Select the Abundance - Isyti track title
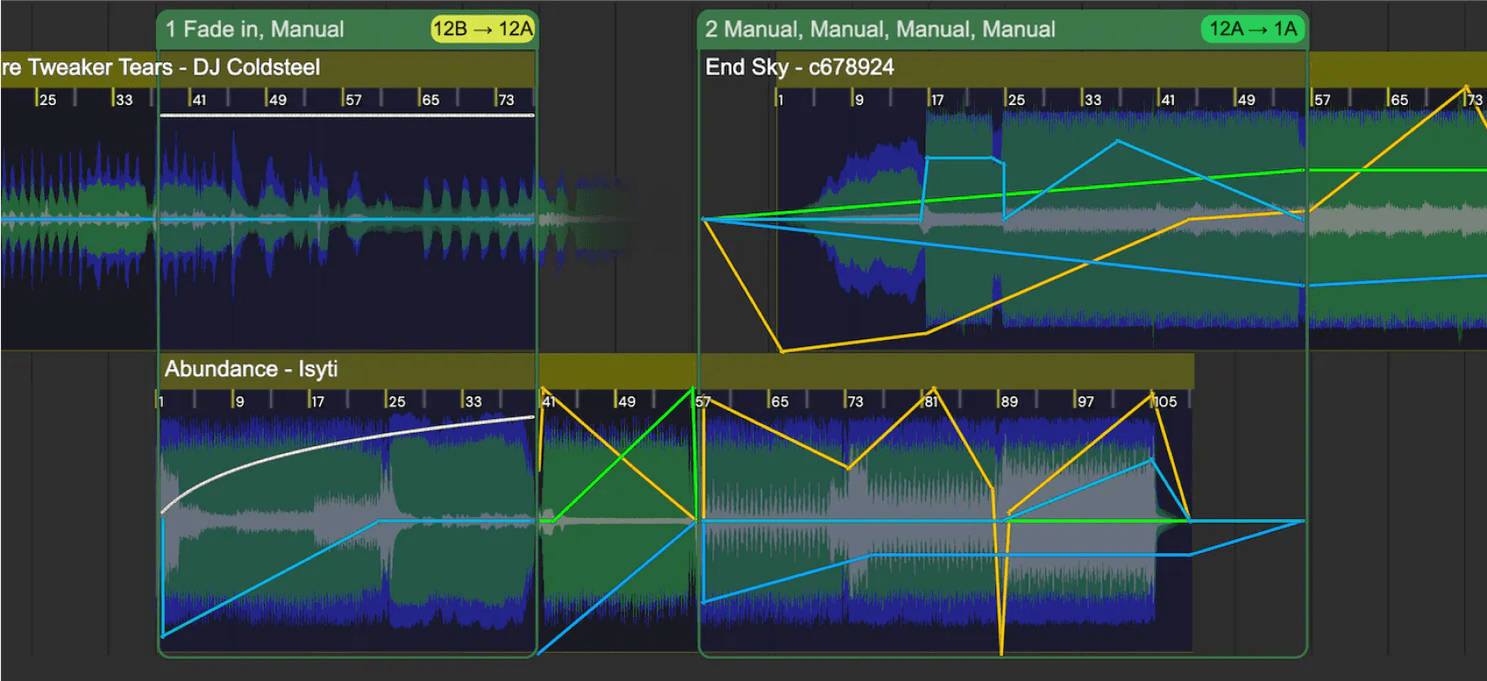The image size is (1487, 681). (251, 370)
